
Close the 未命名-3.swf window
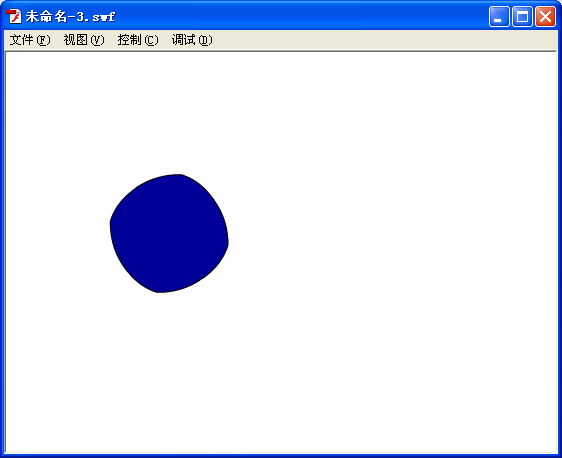click(x=546, y=16)
